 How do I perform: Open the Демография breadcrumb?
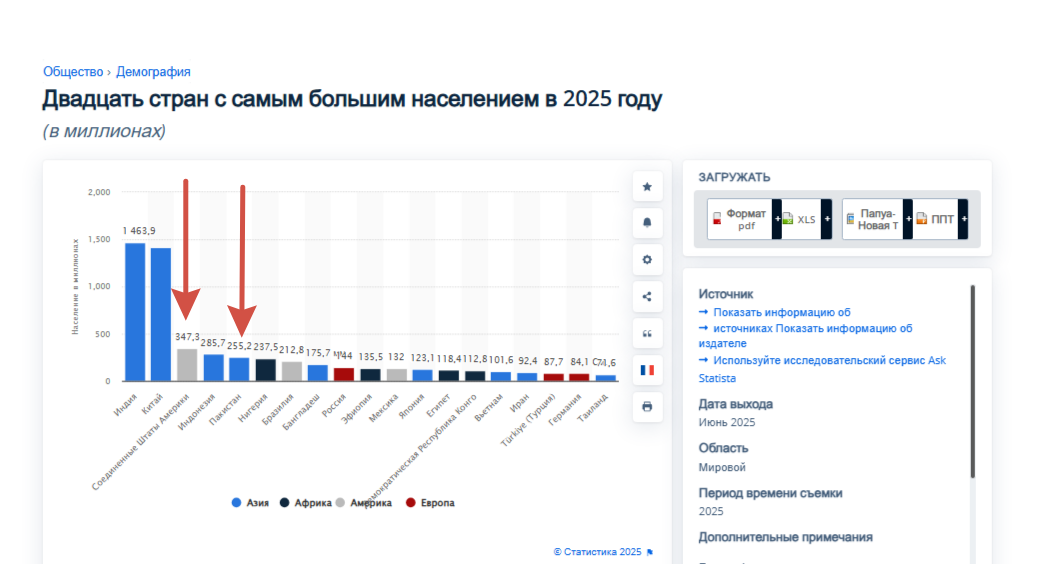tap(153, 72)
